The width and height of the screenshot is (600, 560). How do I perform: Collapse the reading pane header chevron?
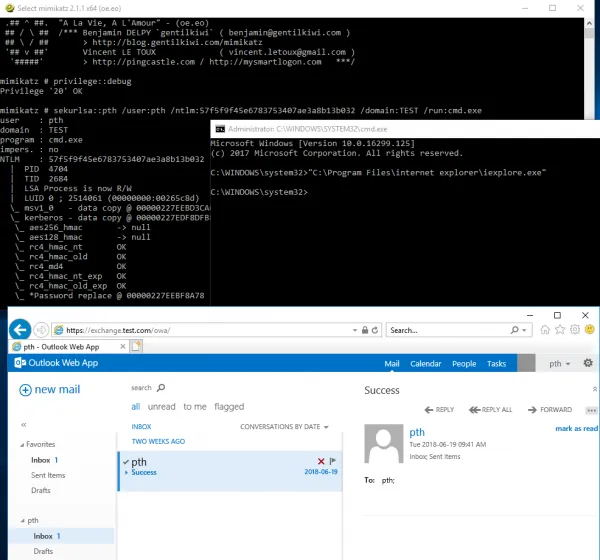595,389
